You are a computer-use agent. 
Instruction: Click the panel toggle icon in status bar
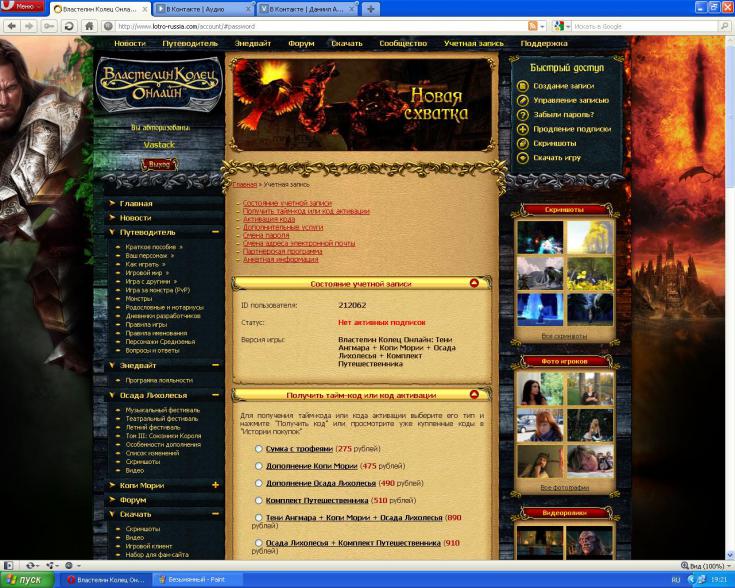(x=8, y=565)
